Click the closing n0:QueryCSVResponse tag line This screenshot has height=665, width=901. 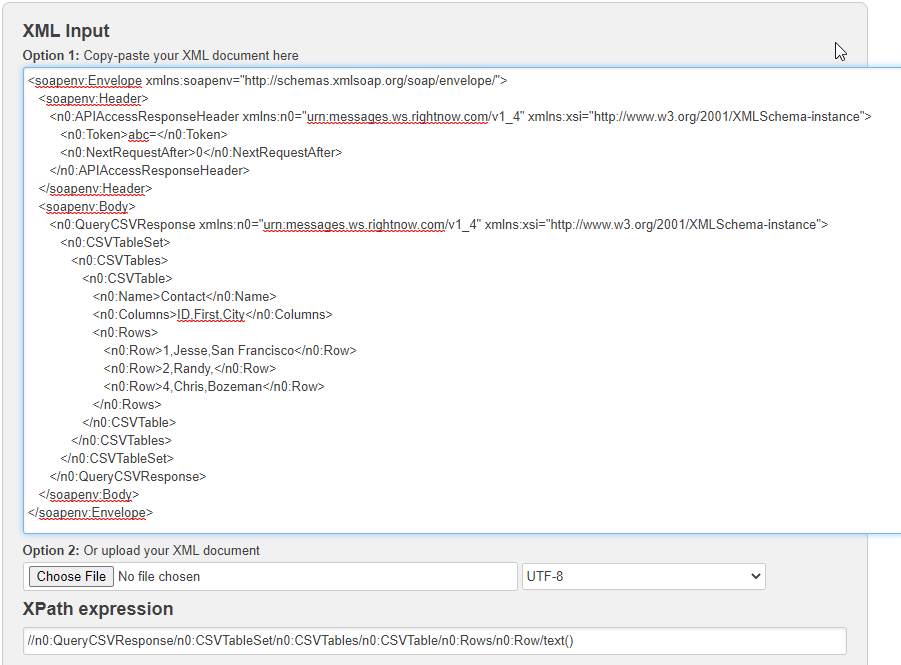coord(128,476)
